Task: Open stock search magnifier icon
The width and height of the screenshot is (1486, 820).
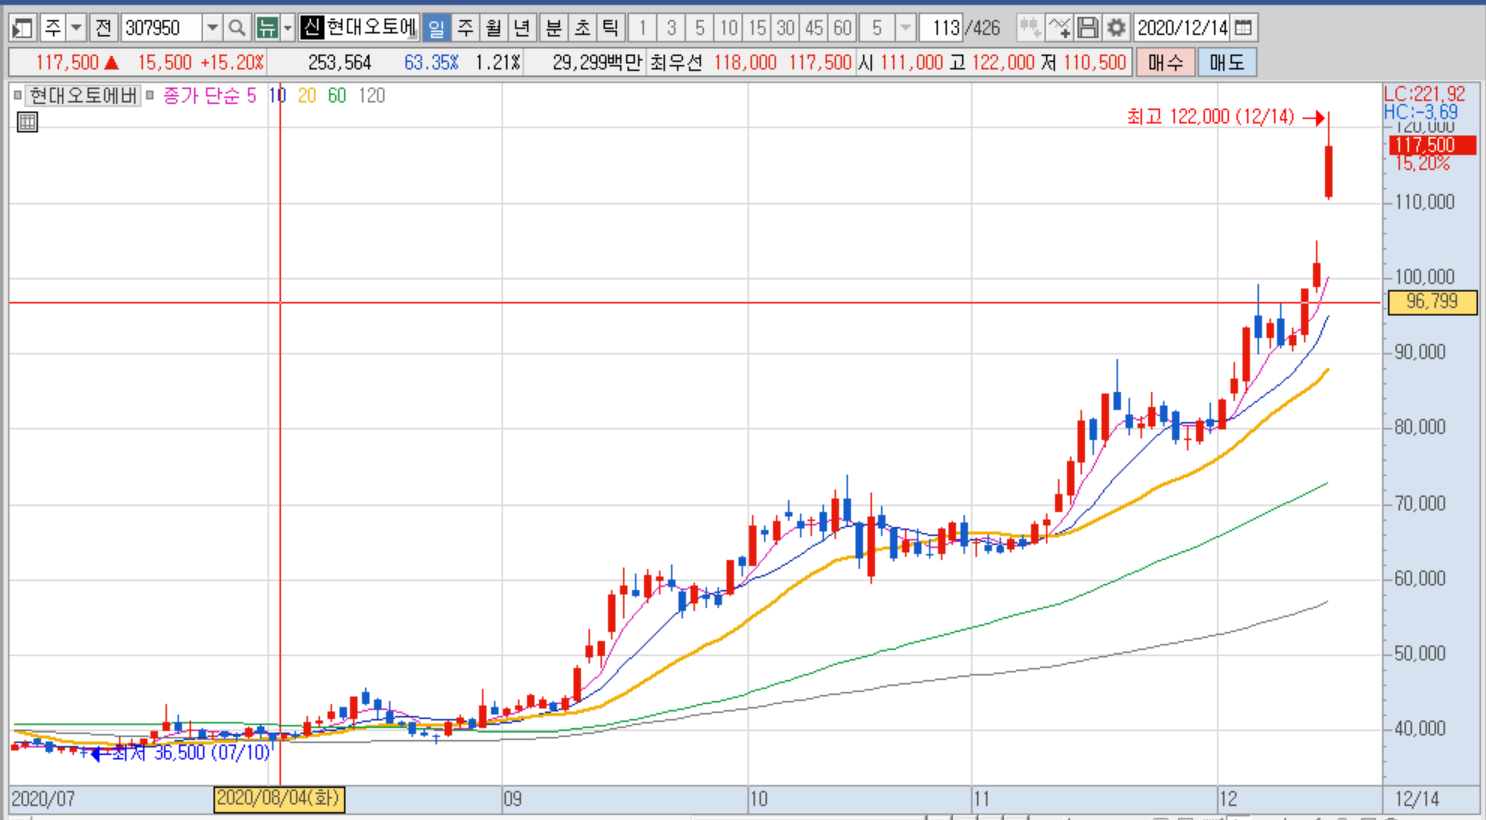Action: pyautogui.click(x=237, y=28)
